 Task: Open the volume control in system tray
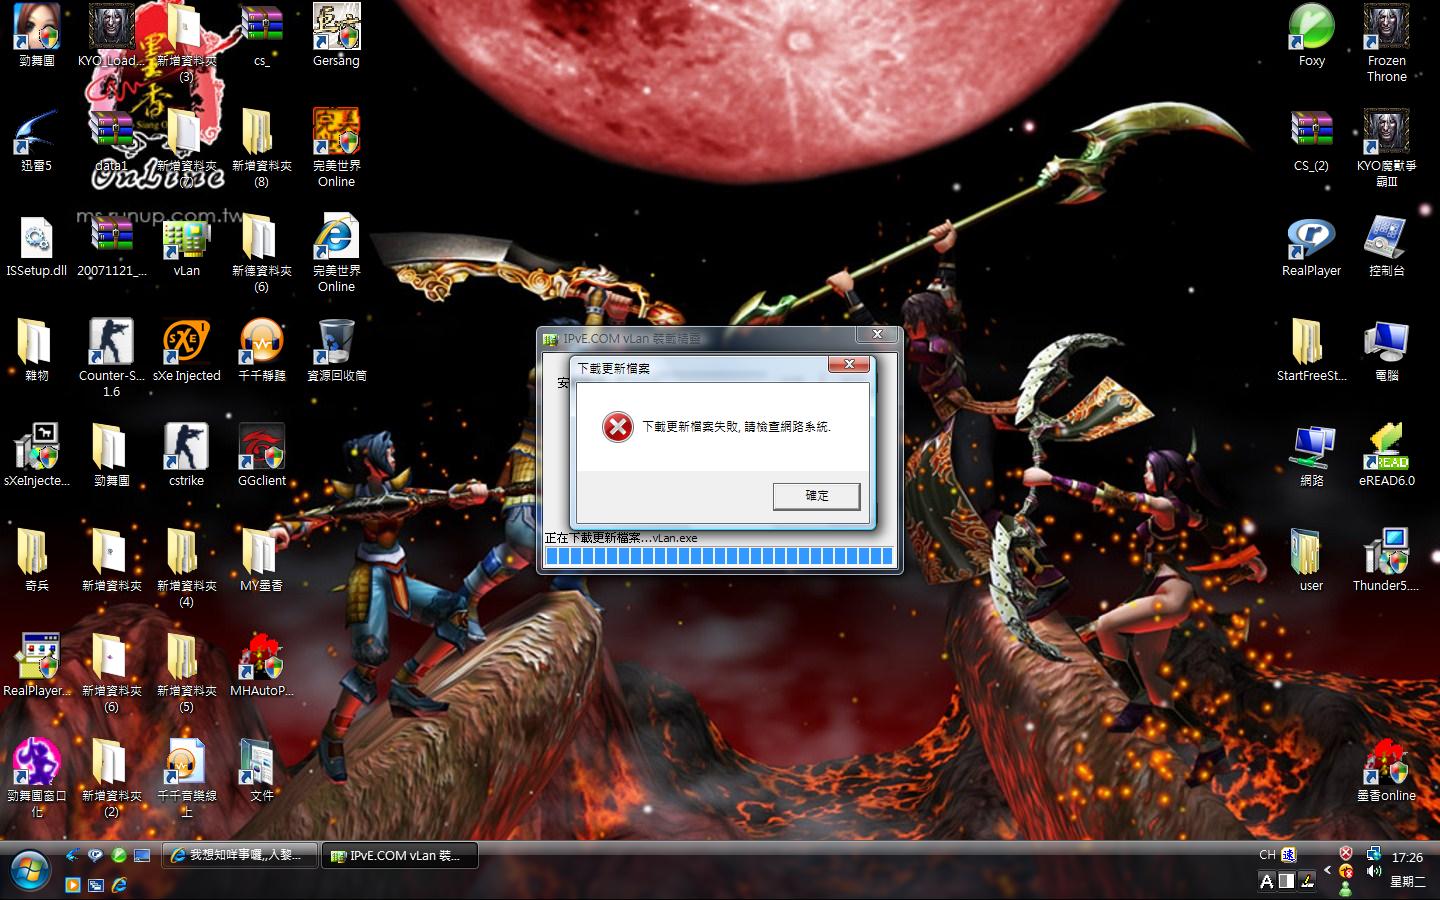tap(1374, 872)
